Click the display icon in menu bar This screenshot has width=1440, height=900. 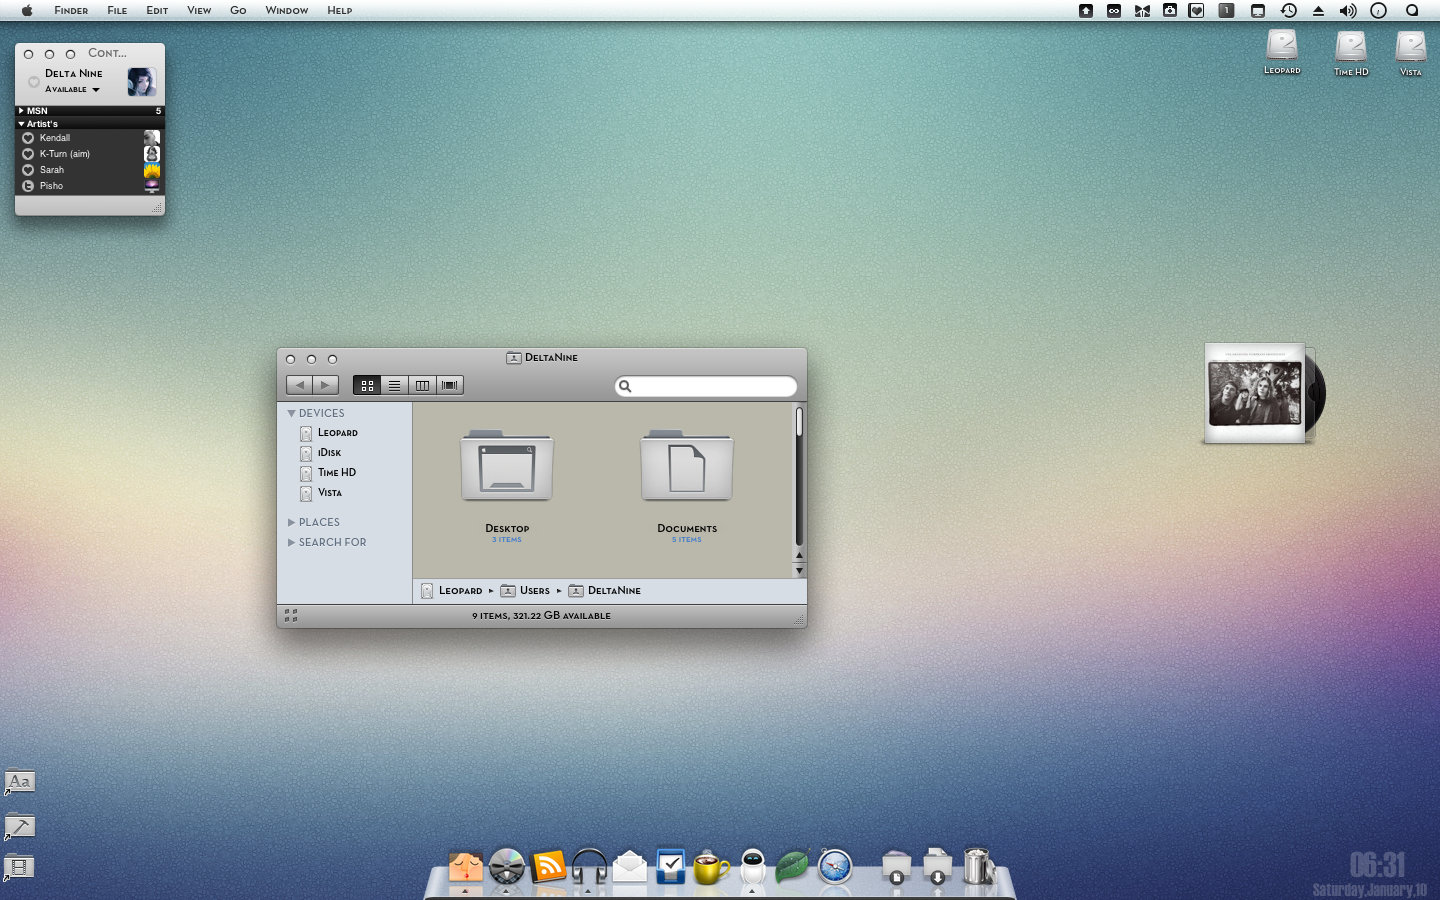click(x=1258, y=10)
